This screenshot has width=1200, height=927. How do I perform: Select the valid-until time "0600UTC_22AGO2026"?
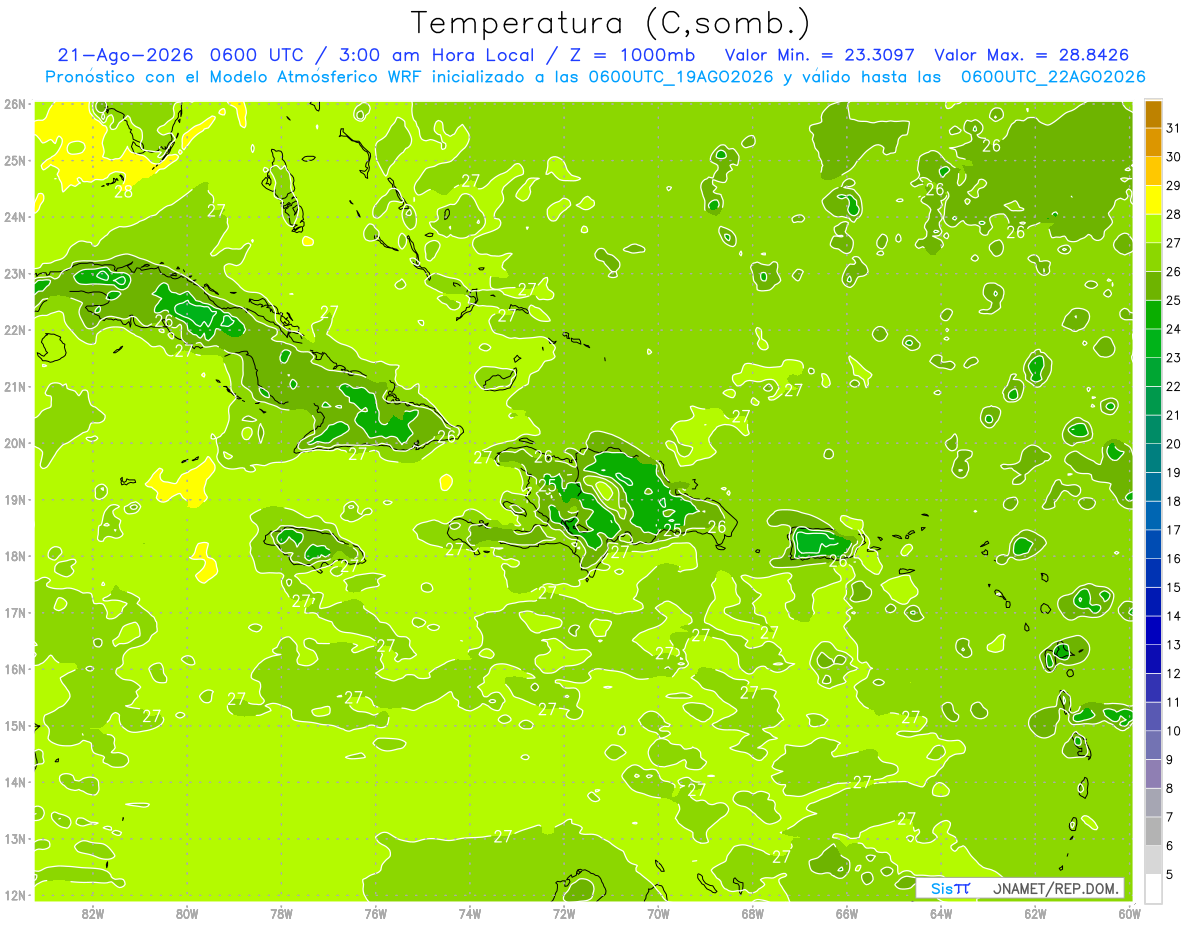pyautogui.click(x=1053, y=77)
